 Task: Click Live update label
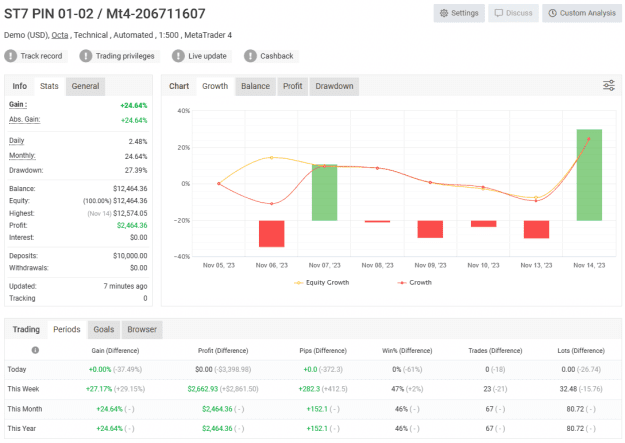pyautogui.click(x=207, y=56)
